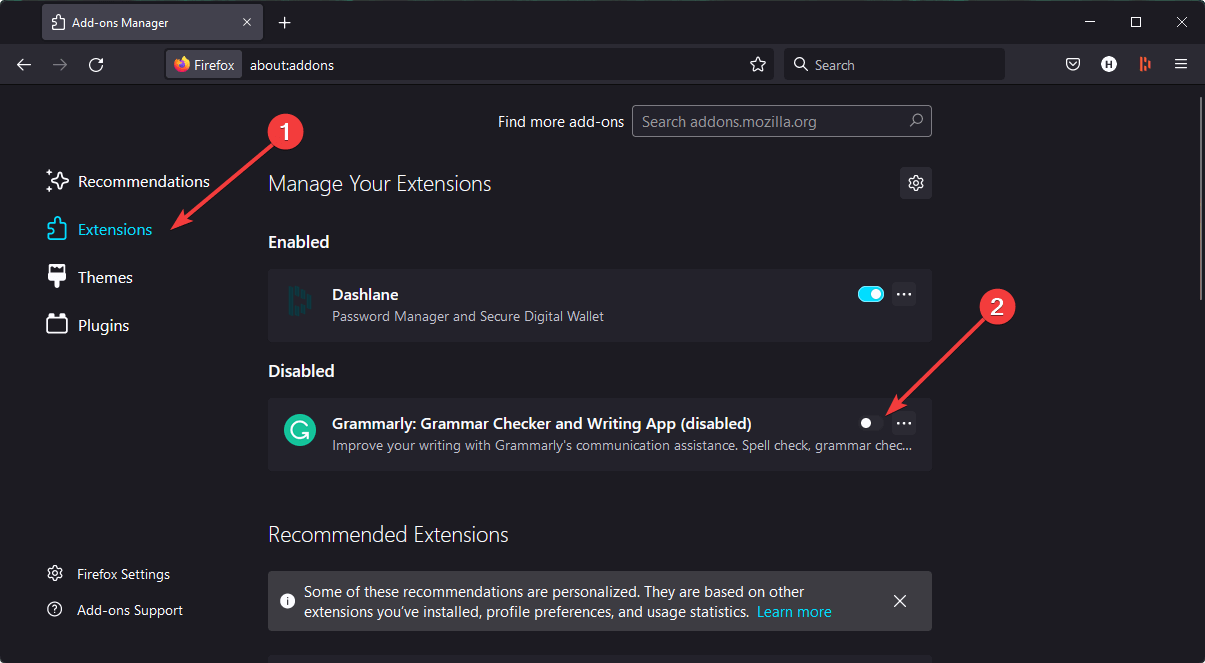
Task: Show the Plugins category
Action: click(x=87, y=325)
